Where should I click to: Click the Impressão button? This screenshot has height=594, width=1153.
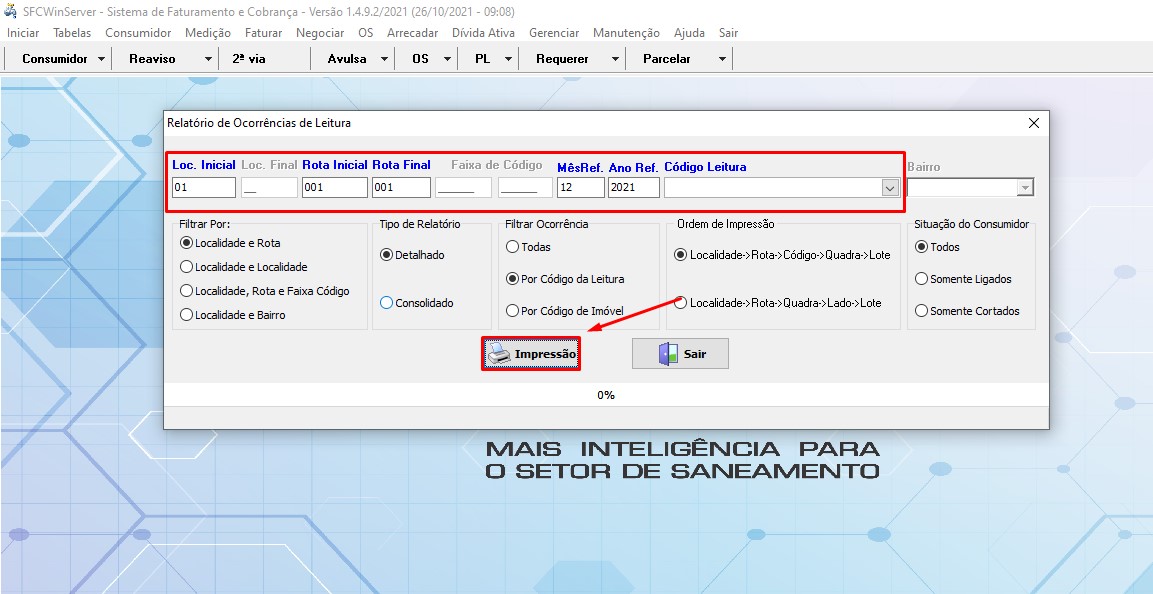coord(530,352)
